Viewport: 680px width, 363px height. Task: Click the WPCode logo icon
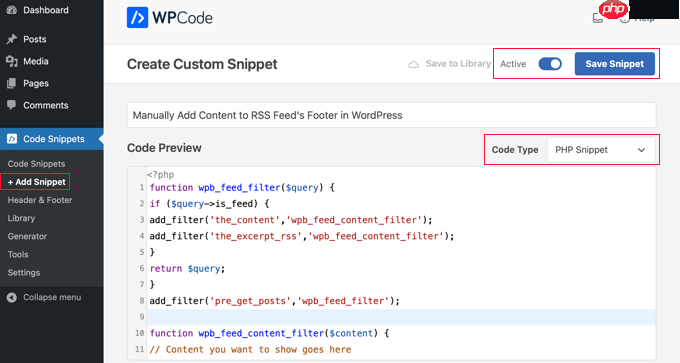tap(137, 18)
